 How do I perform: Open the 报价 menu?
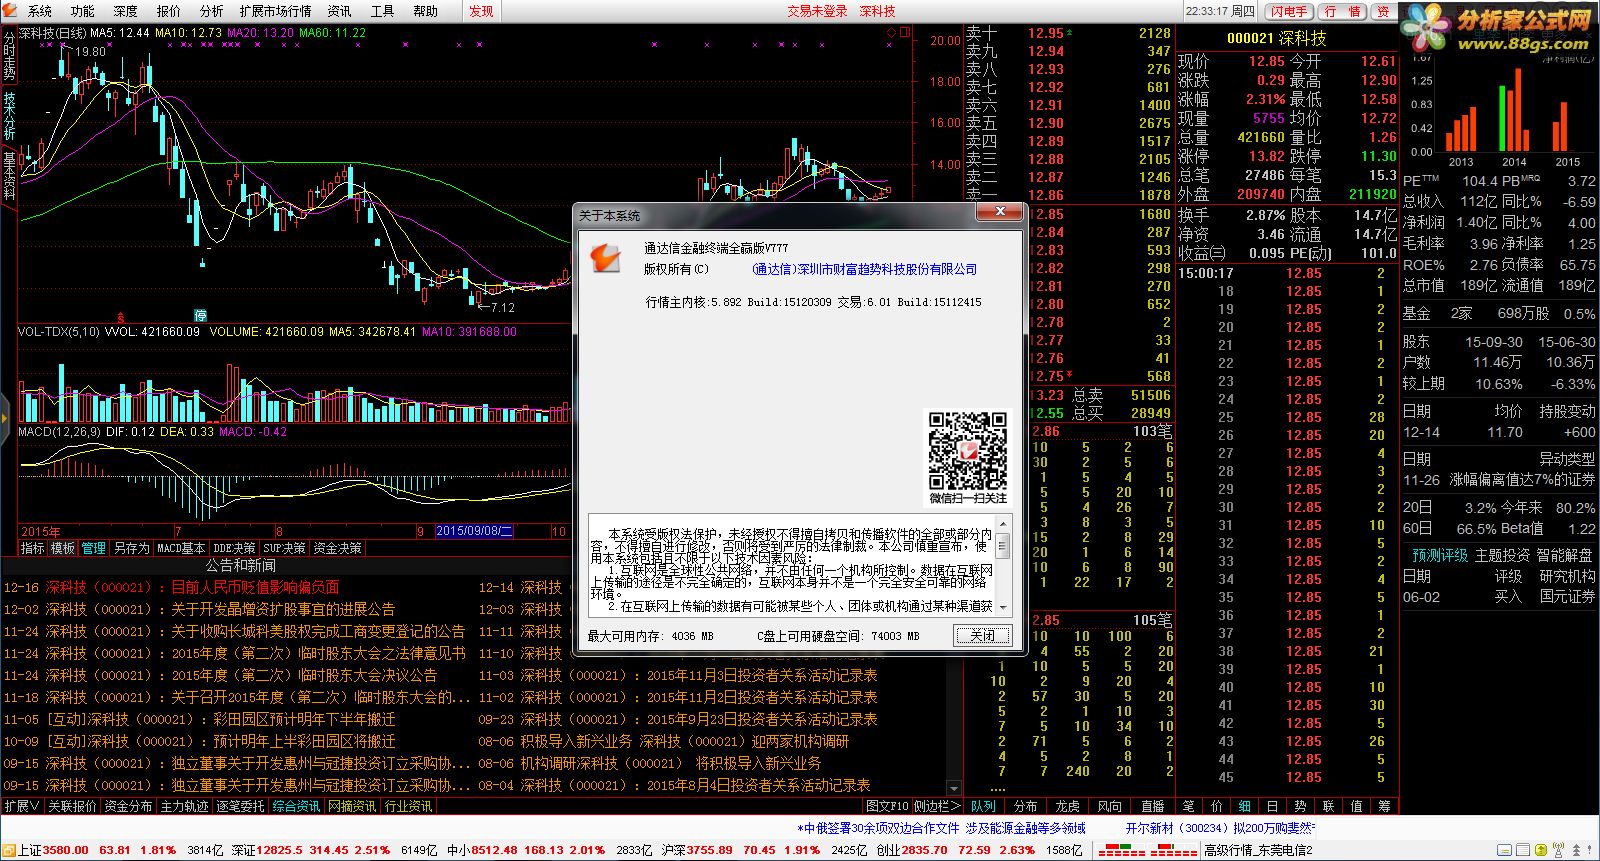point(169,11)
